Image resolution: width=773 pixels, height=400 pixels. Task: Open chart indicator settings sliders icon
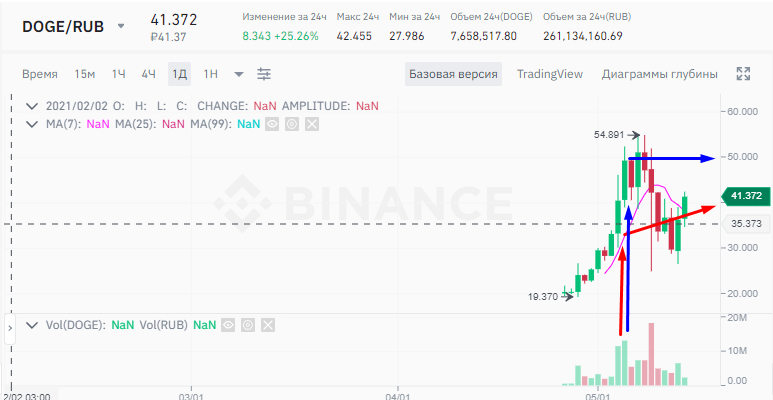tap(264, 74)
